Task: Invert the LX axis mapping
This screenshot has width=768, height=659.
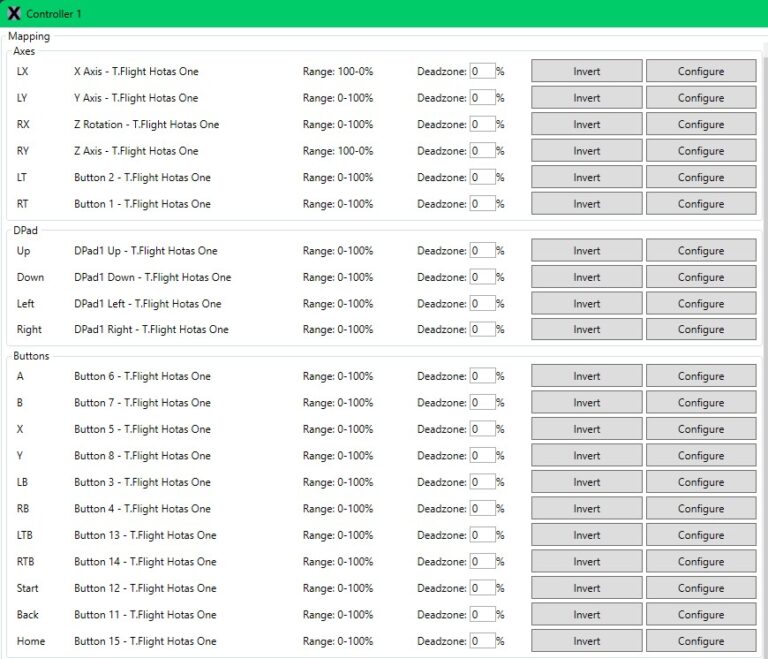Action: [586, 72]
